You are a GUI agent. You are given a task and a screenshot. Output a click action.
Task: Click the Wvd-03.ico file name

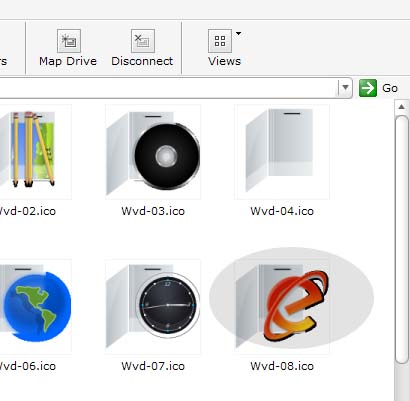(x=153, y=211)
